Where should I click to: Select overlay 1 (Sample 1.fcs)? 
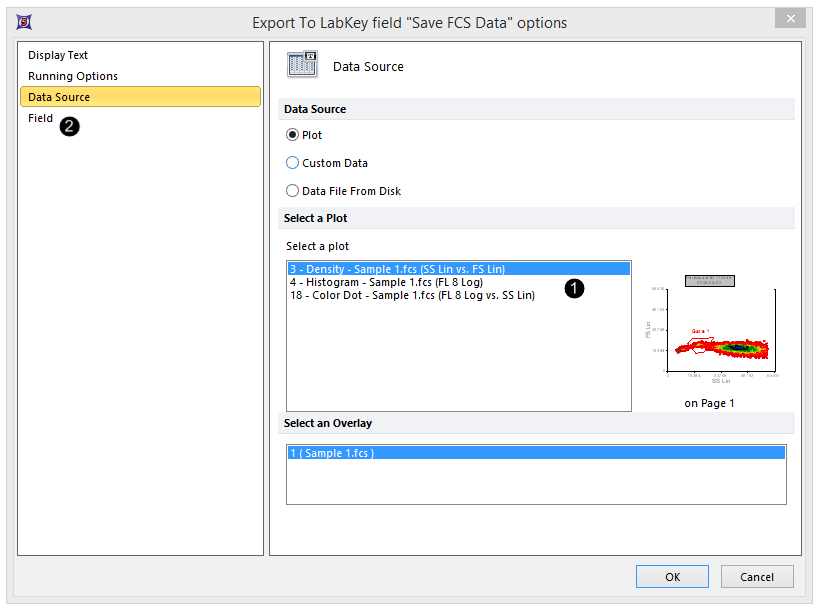(332, 453)
